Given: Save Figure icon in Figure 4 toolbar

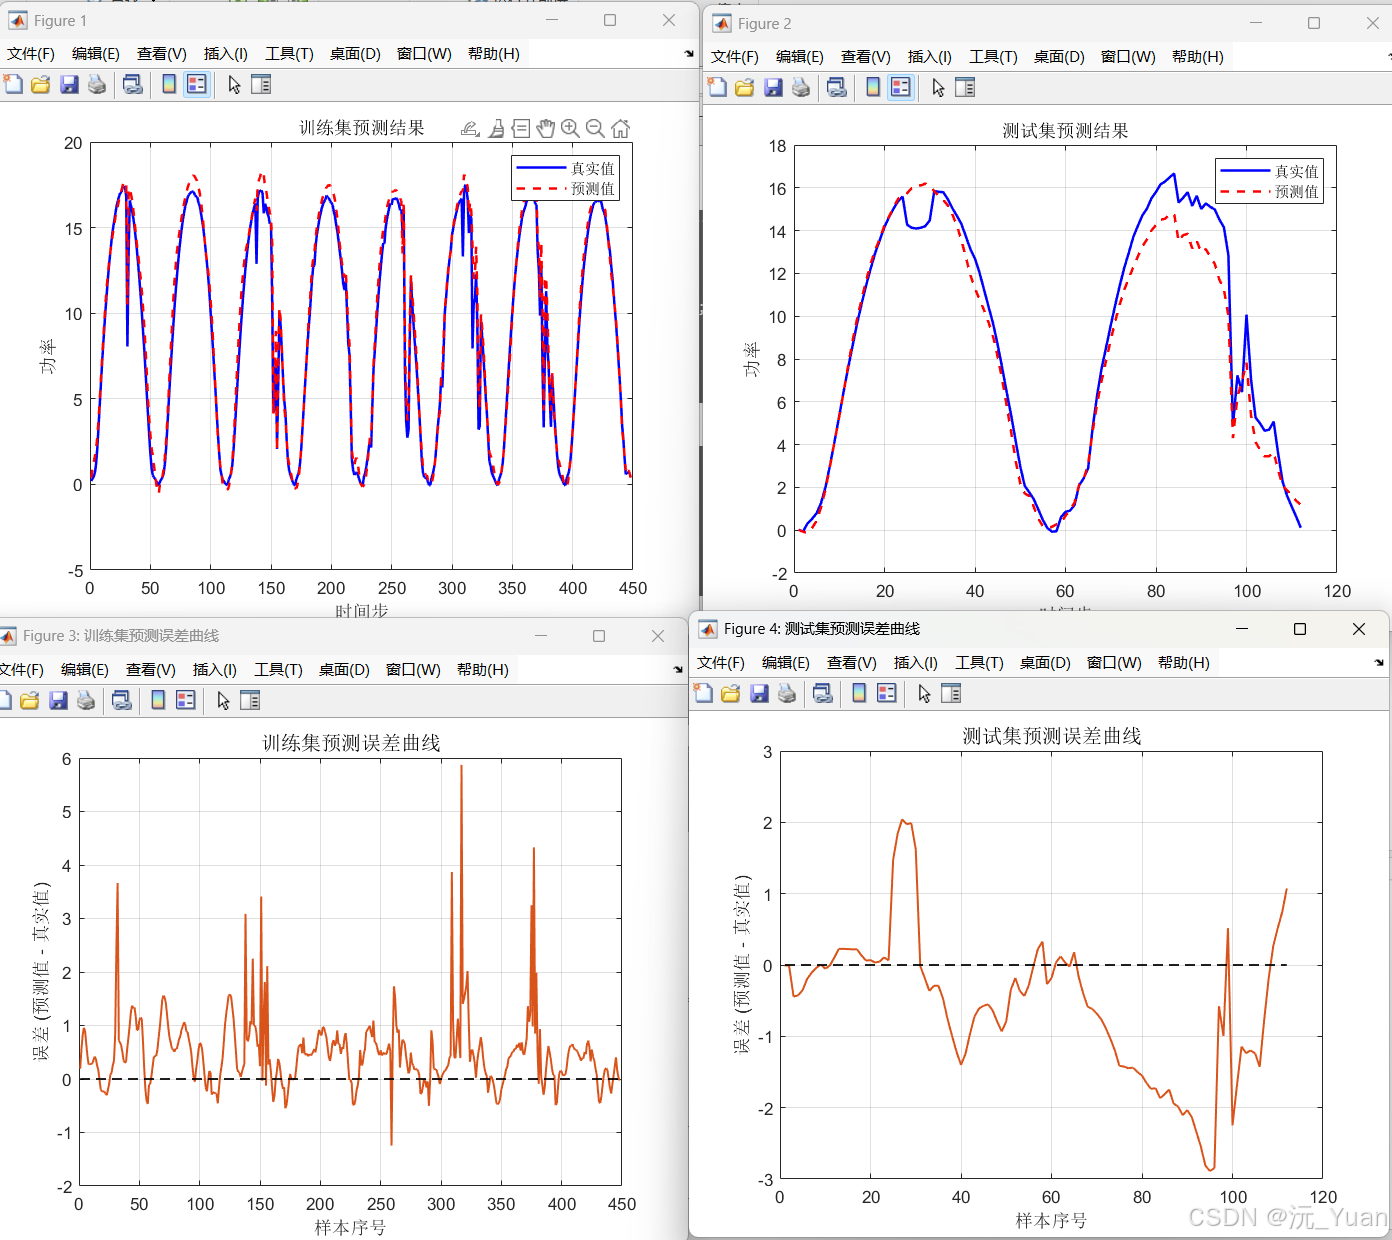Looking at the screenshot, I should [759, 694].
